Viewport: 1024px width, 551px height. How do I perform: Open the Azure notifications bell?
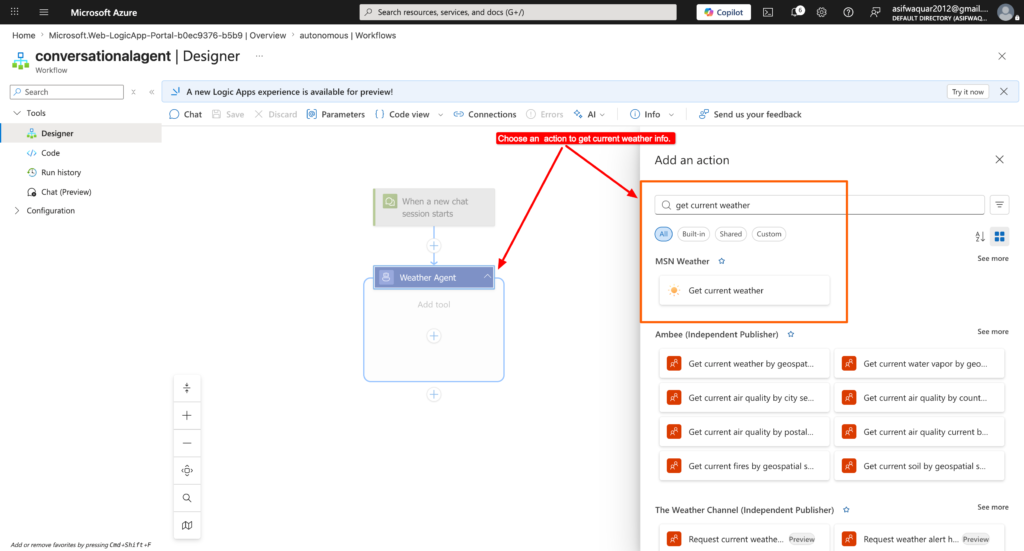797,12
